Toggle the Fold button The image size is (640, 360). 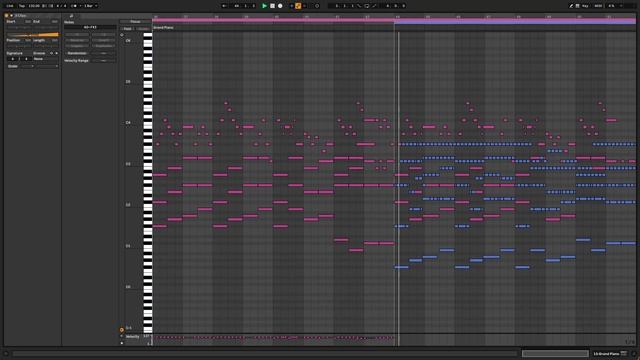click(x=127, y=29)
